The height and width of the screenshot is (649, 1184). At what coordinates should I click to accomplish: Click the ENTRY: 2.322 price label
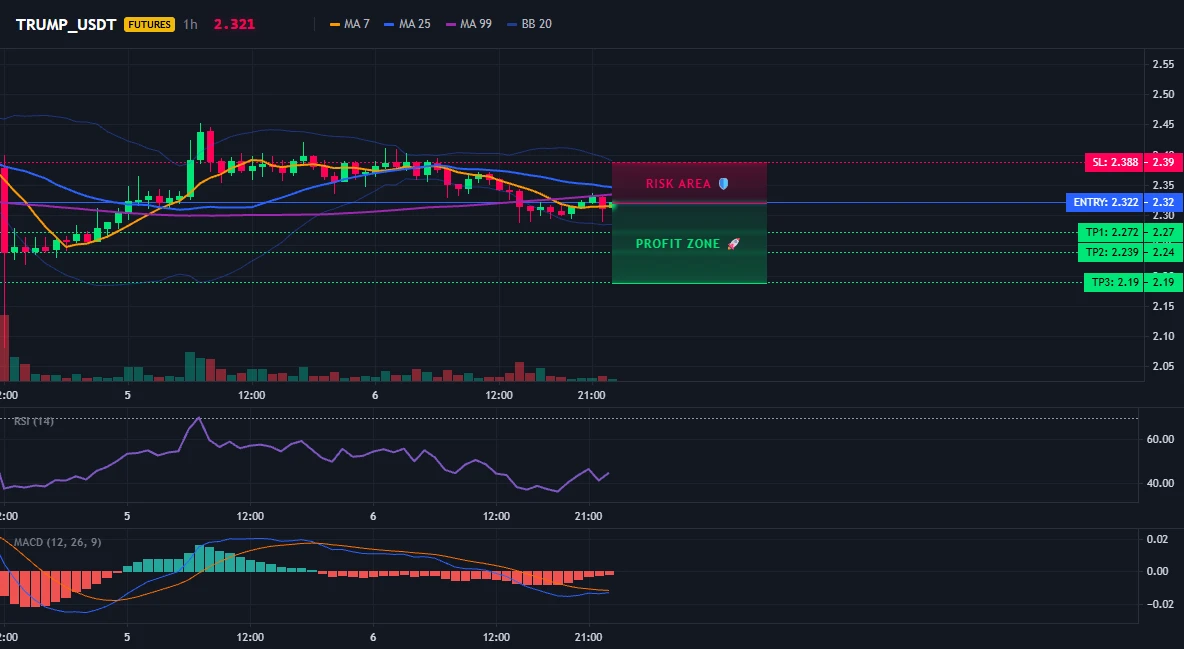point(1103,202)
